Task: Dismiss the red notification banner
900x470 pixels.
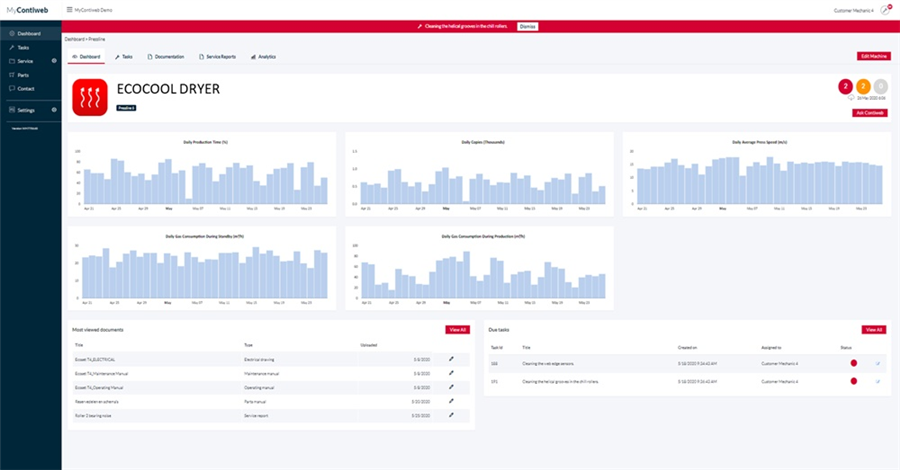Action: (527, 26)
